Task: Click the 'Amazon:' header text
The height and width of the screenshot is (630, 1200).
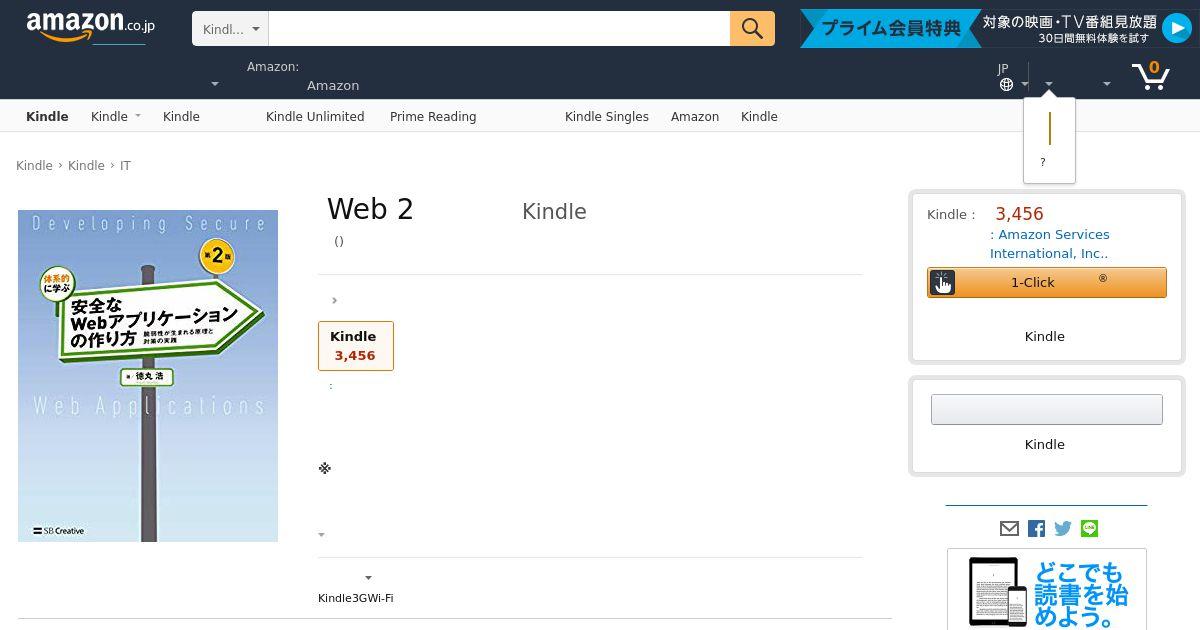Action: (x=273, y=67)
